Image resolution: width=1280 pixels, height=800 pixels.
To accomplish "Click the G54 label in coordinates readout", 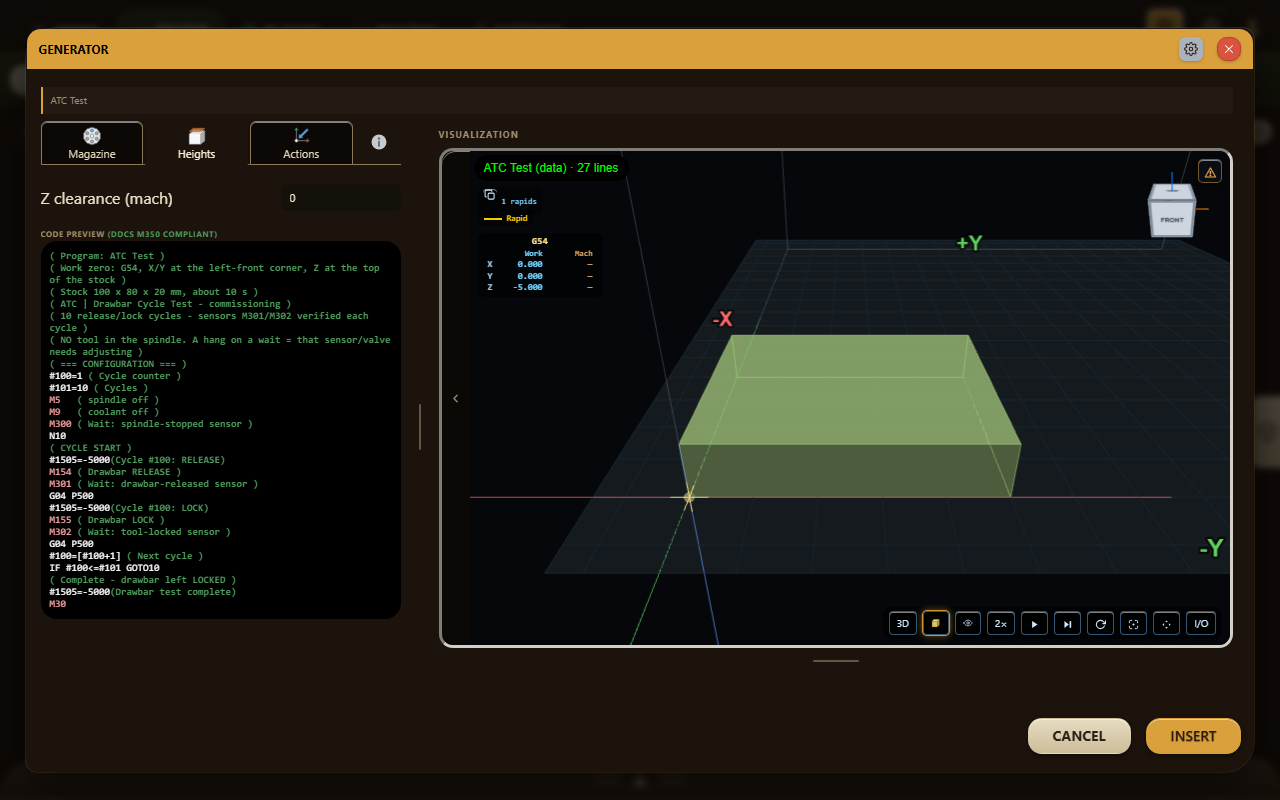I will pos(540,241).
